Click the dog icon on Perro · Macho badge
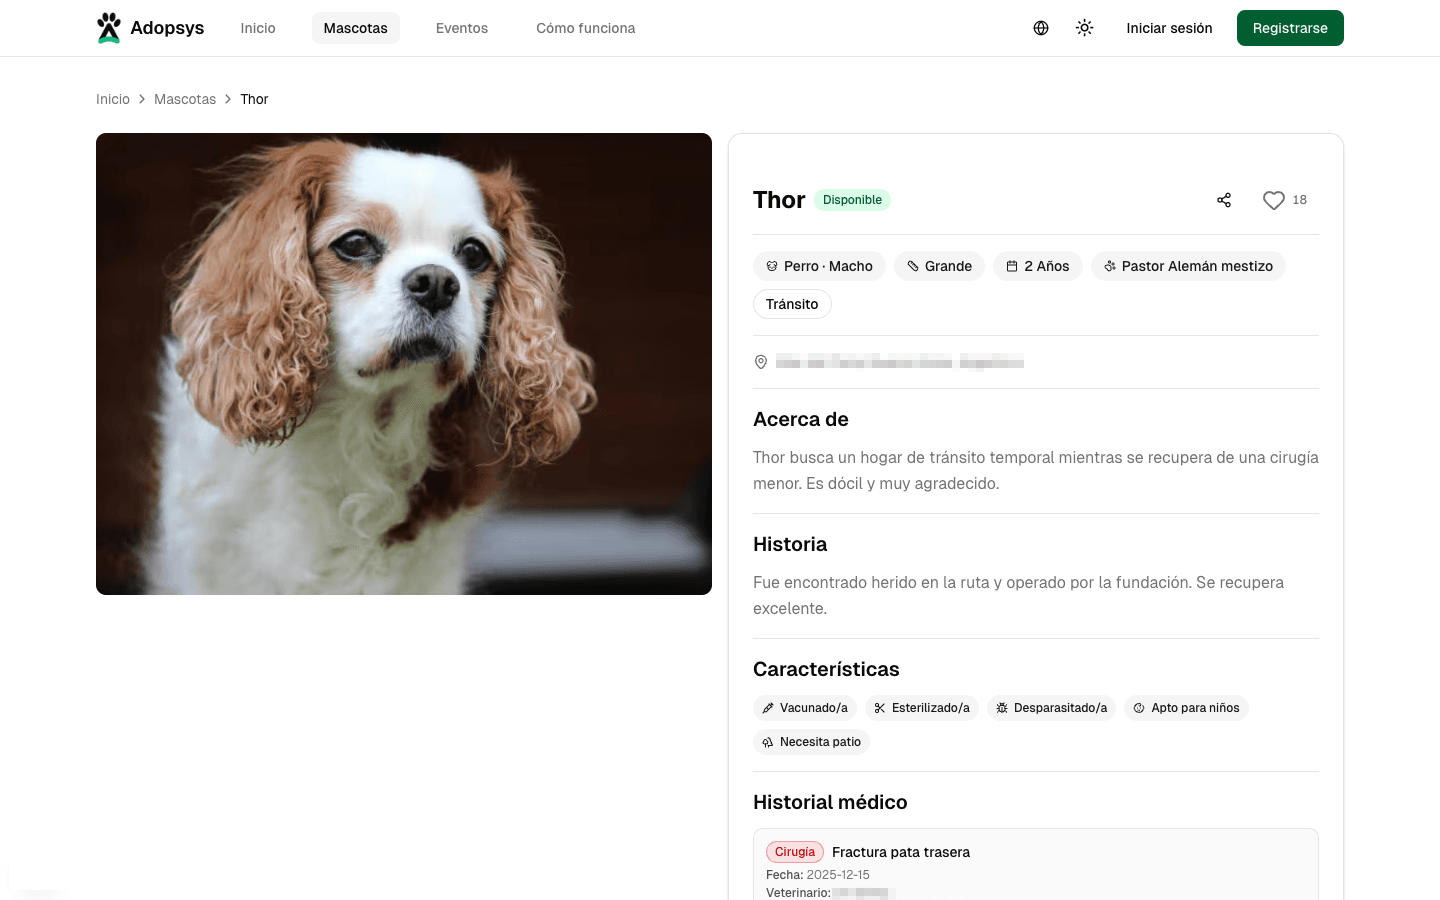 click(771, 265)
